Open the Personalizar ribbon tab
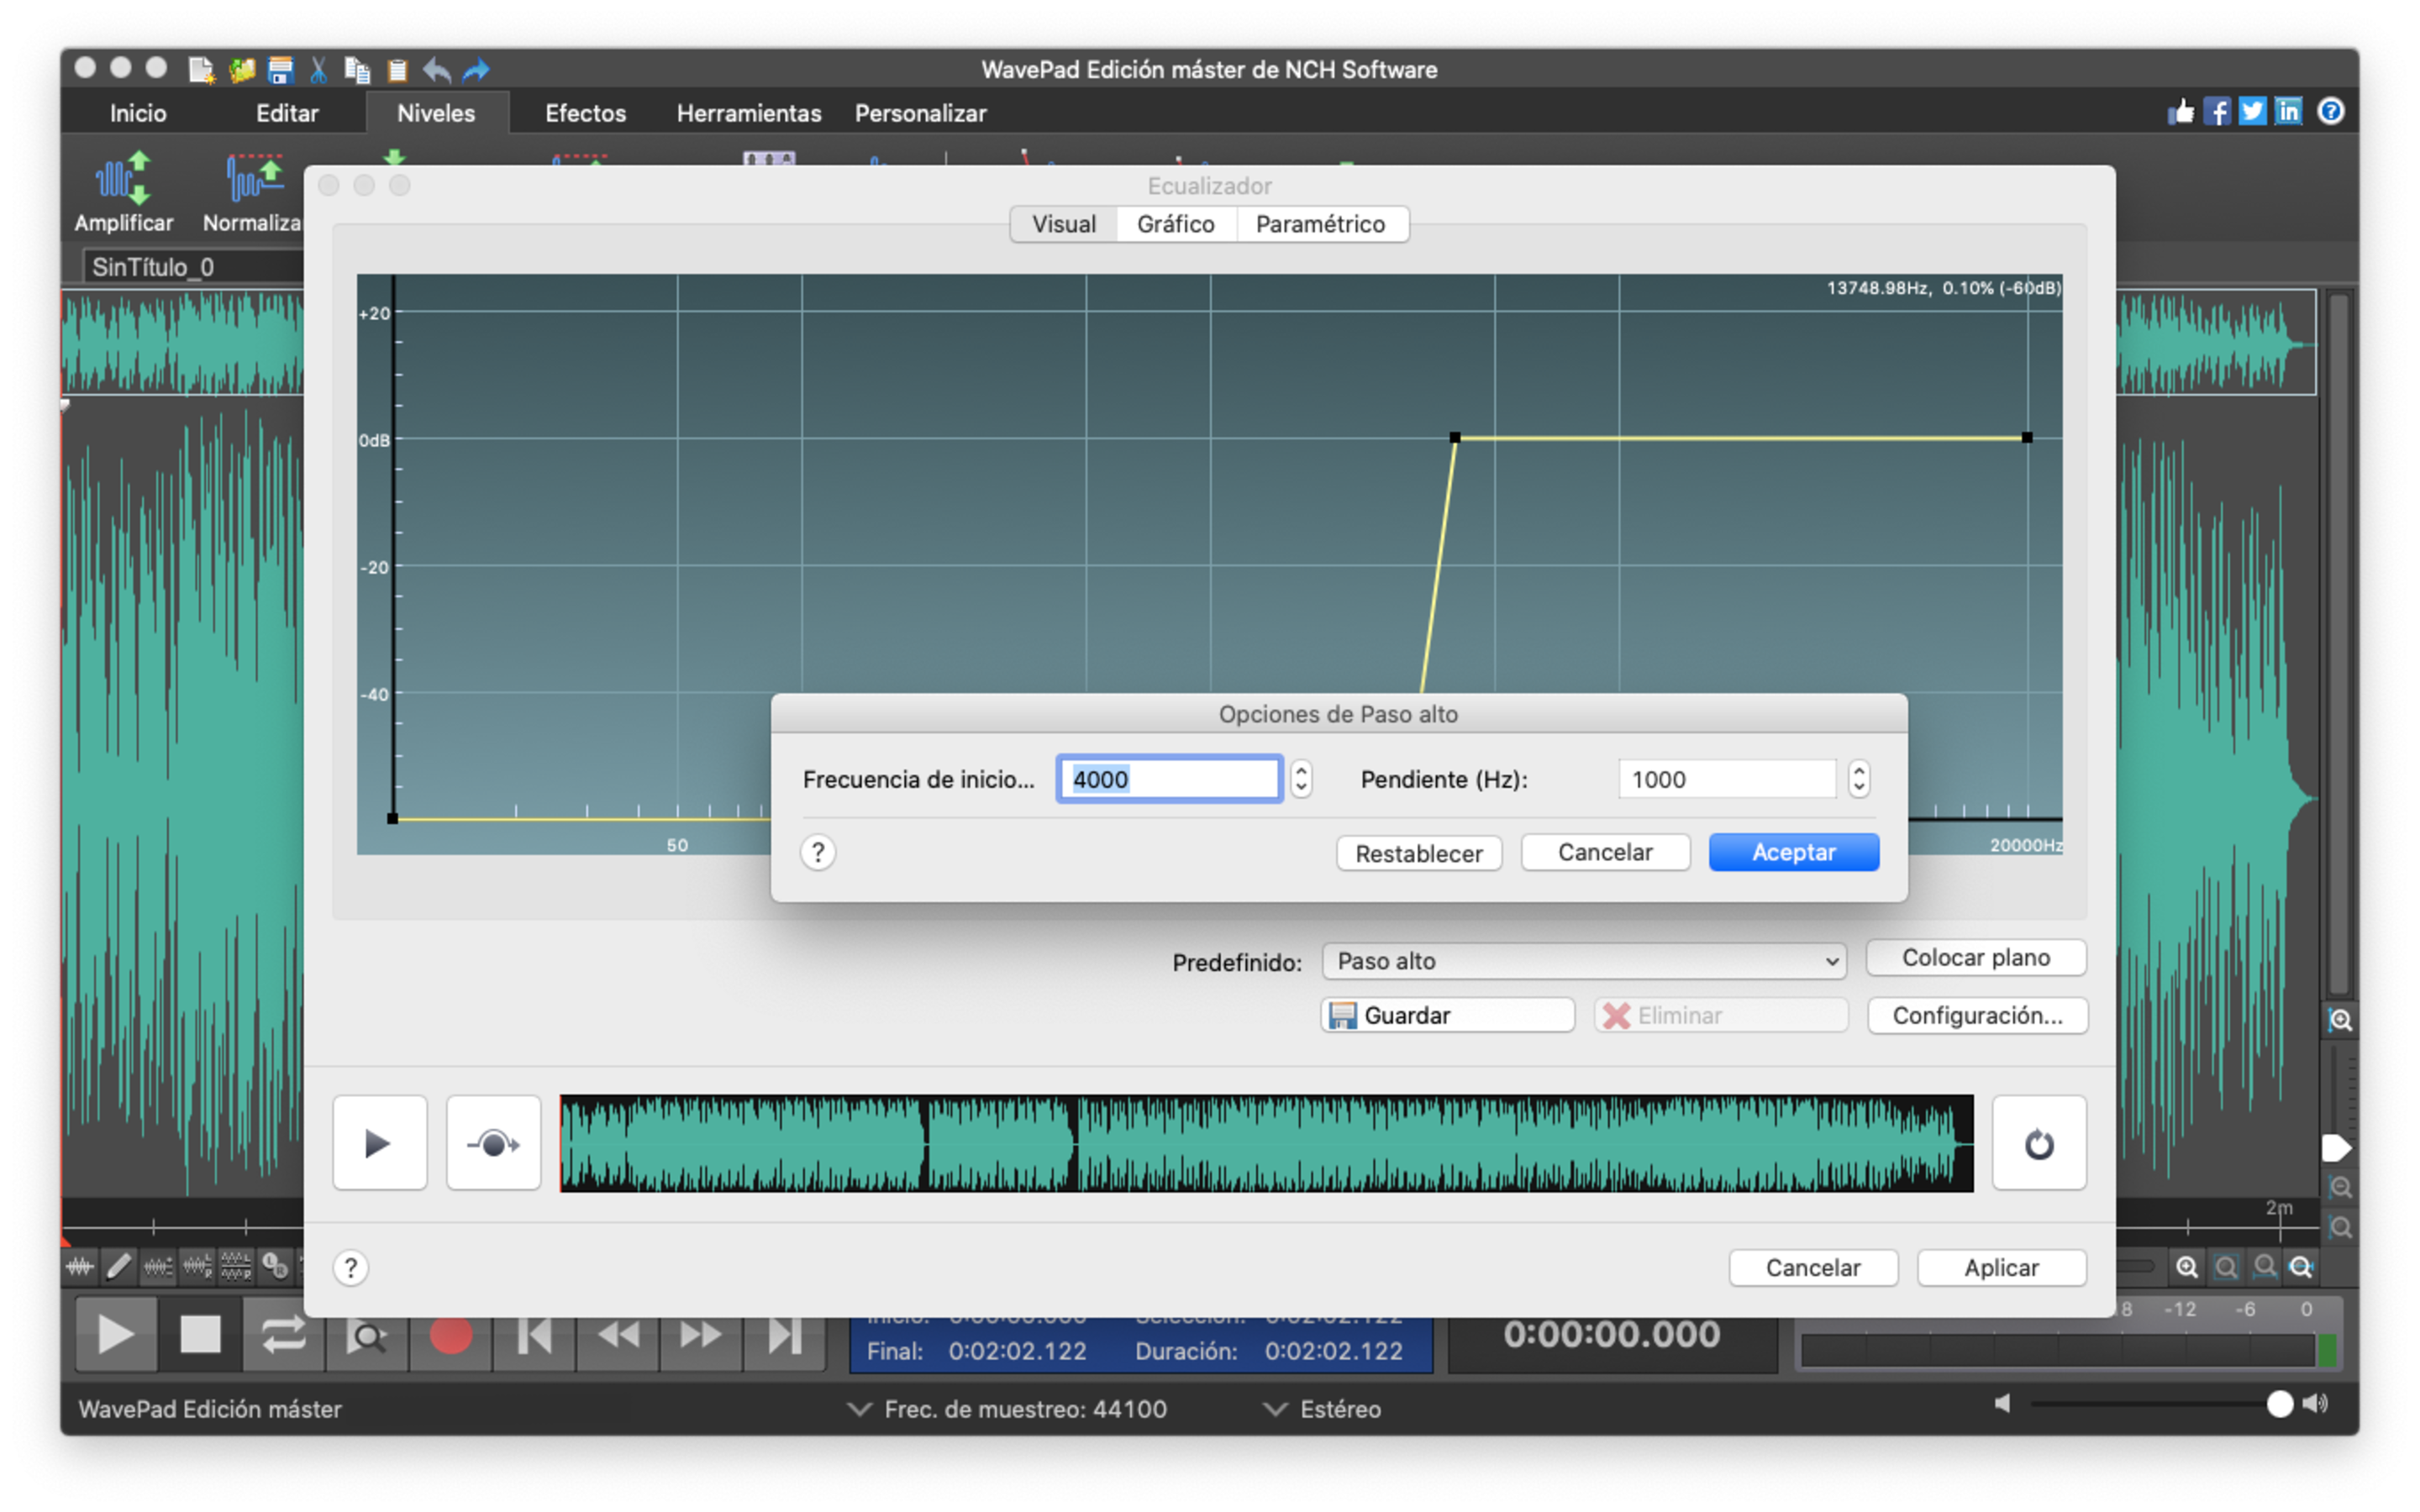Viewport: 2420px width, 1512px height. pos(920,113)
